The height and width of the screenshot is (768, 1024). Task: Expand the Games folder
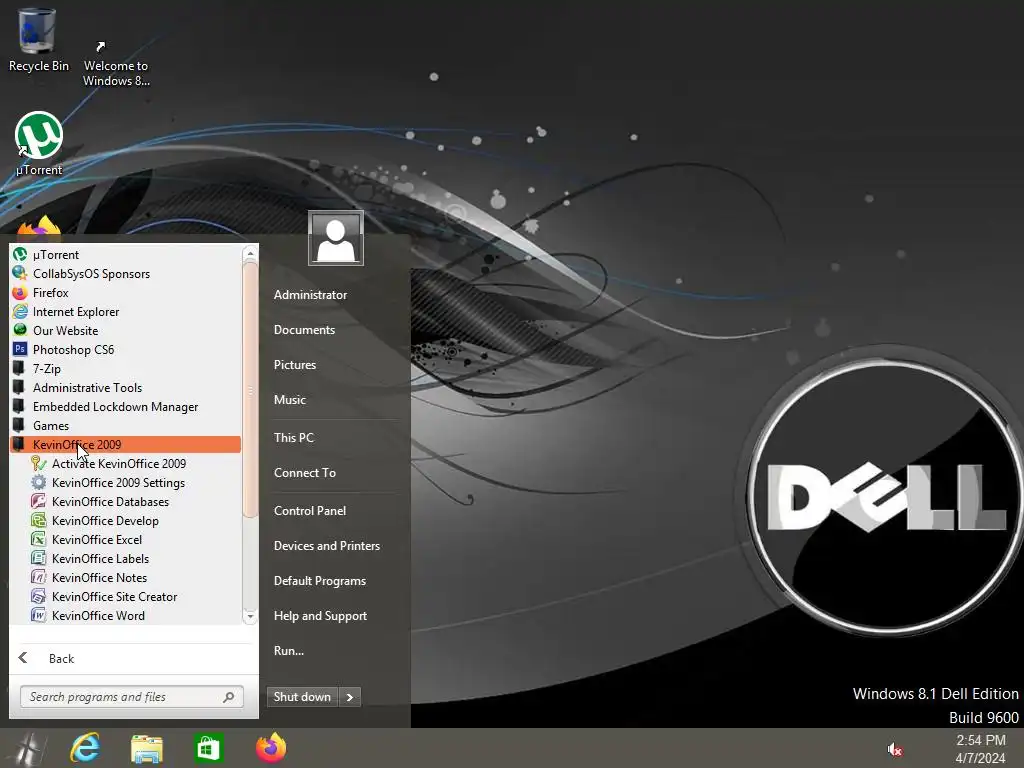pyautogui.click(x=125, y=425)
